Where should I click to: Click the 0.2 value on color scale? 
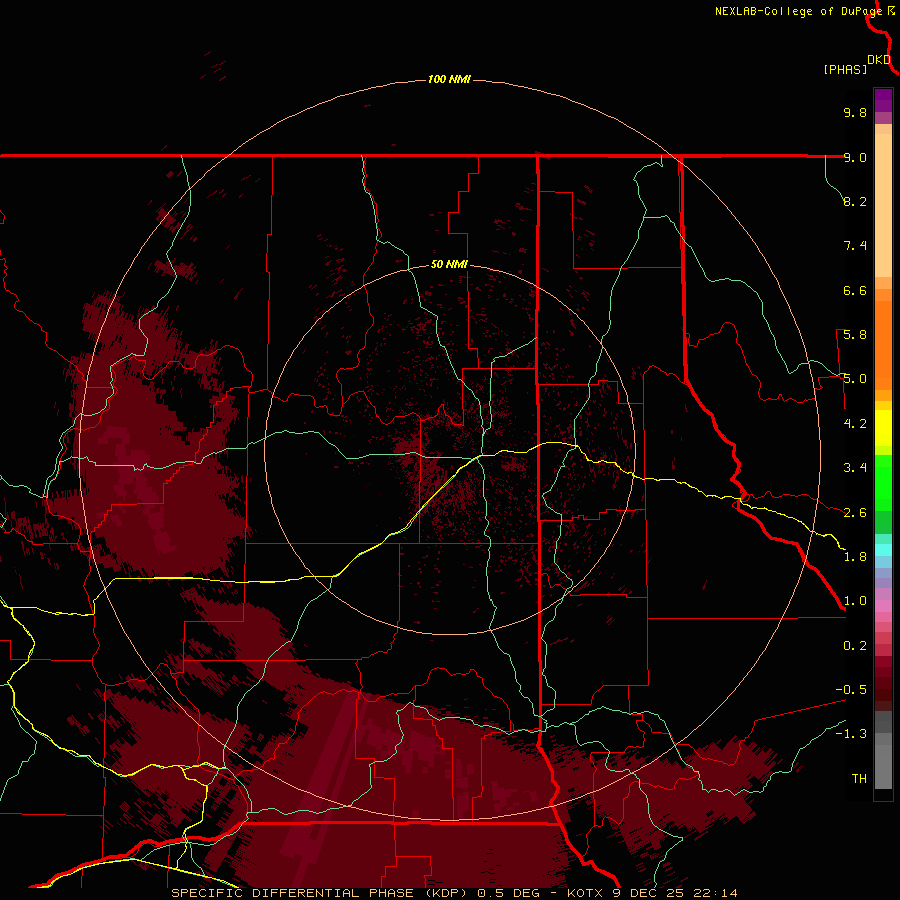click(x=855, y=646)
